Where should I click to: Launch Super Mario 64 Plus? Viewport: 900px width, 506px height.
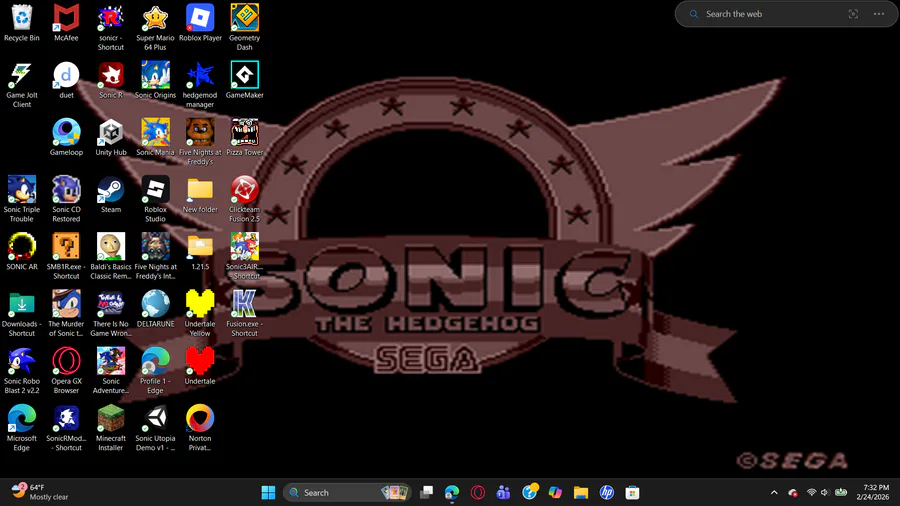coord(156,28)
